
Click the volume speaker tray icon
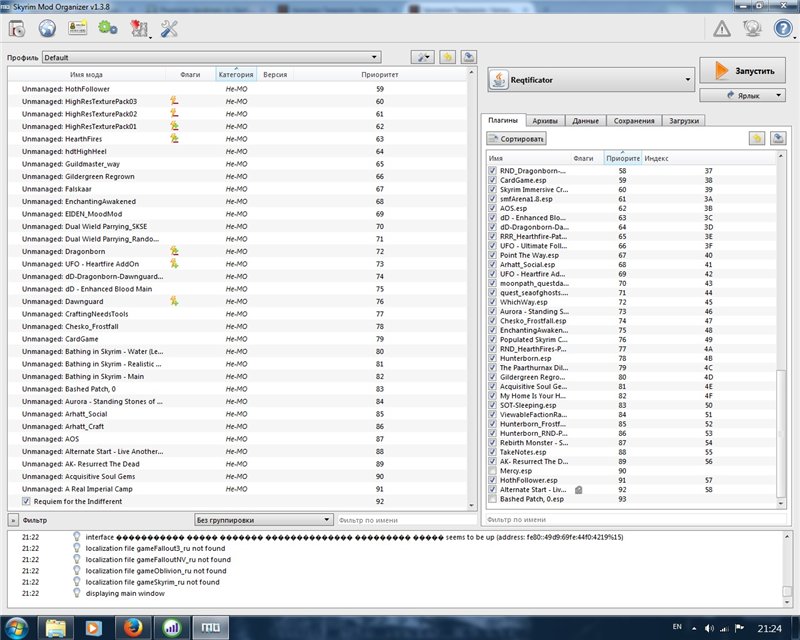coord(709,628)
